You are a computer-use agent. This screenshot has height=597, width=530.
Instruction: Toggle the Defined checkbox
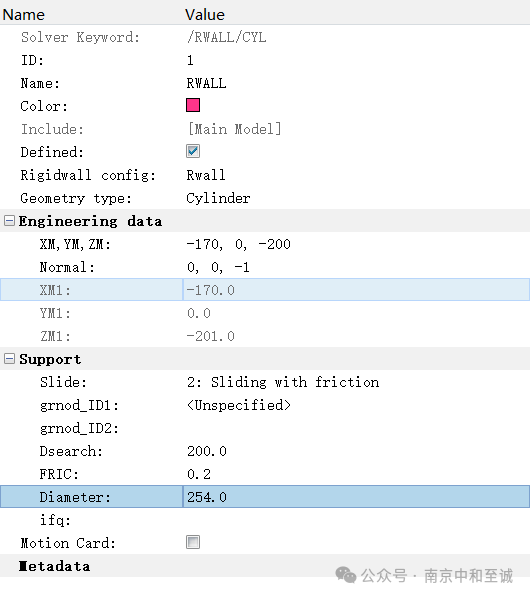pos(193,152)
